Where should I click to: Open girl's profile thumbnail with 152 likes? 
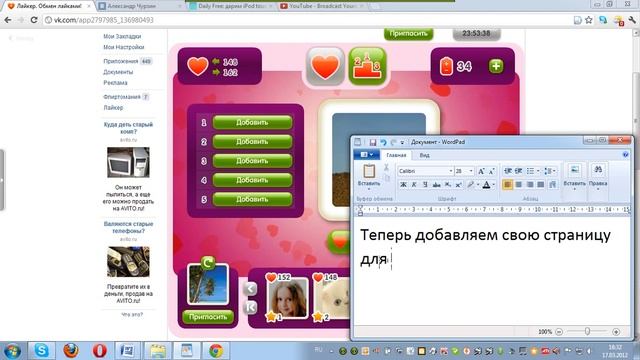[x=287, y=298]
